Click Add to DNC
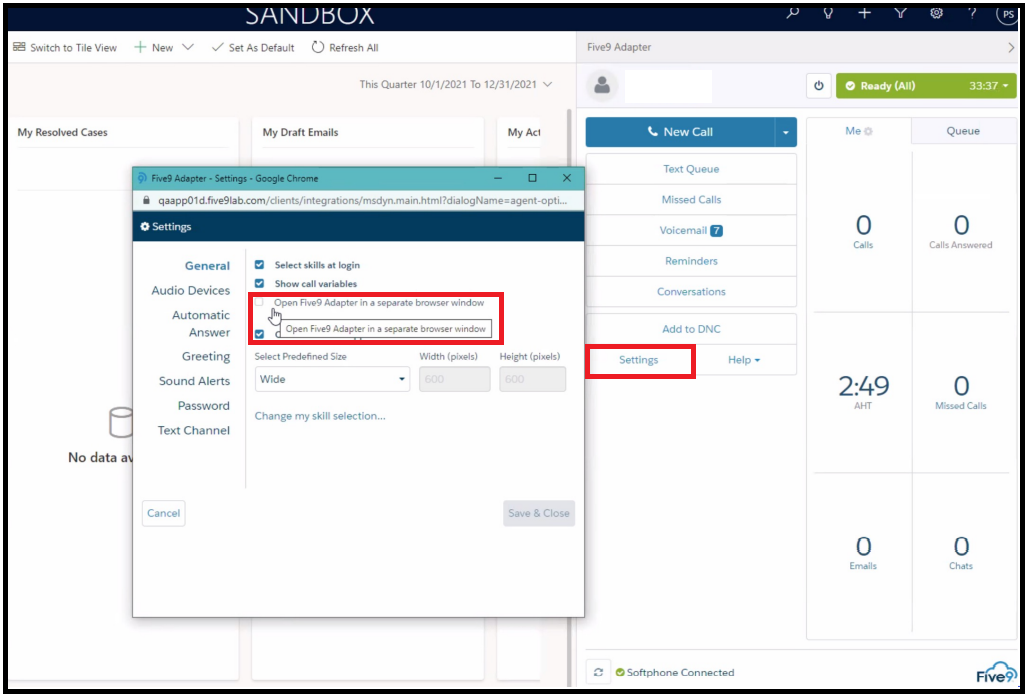The width and height of the screenshot is (1027, 697). 691,329
